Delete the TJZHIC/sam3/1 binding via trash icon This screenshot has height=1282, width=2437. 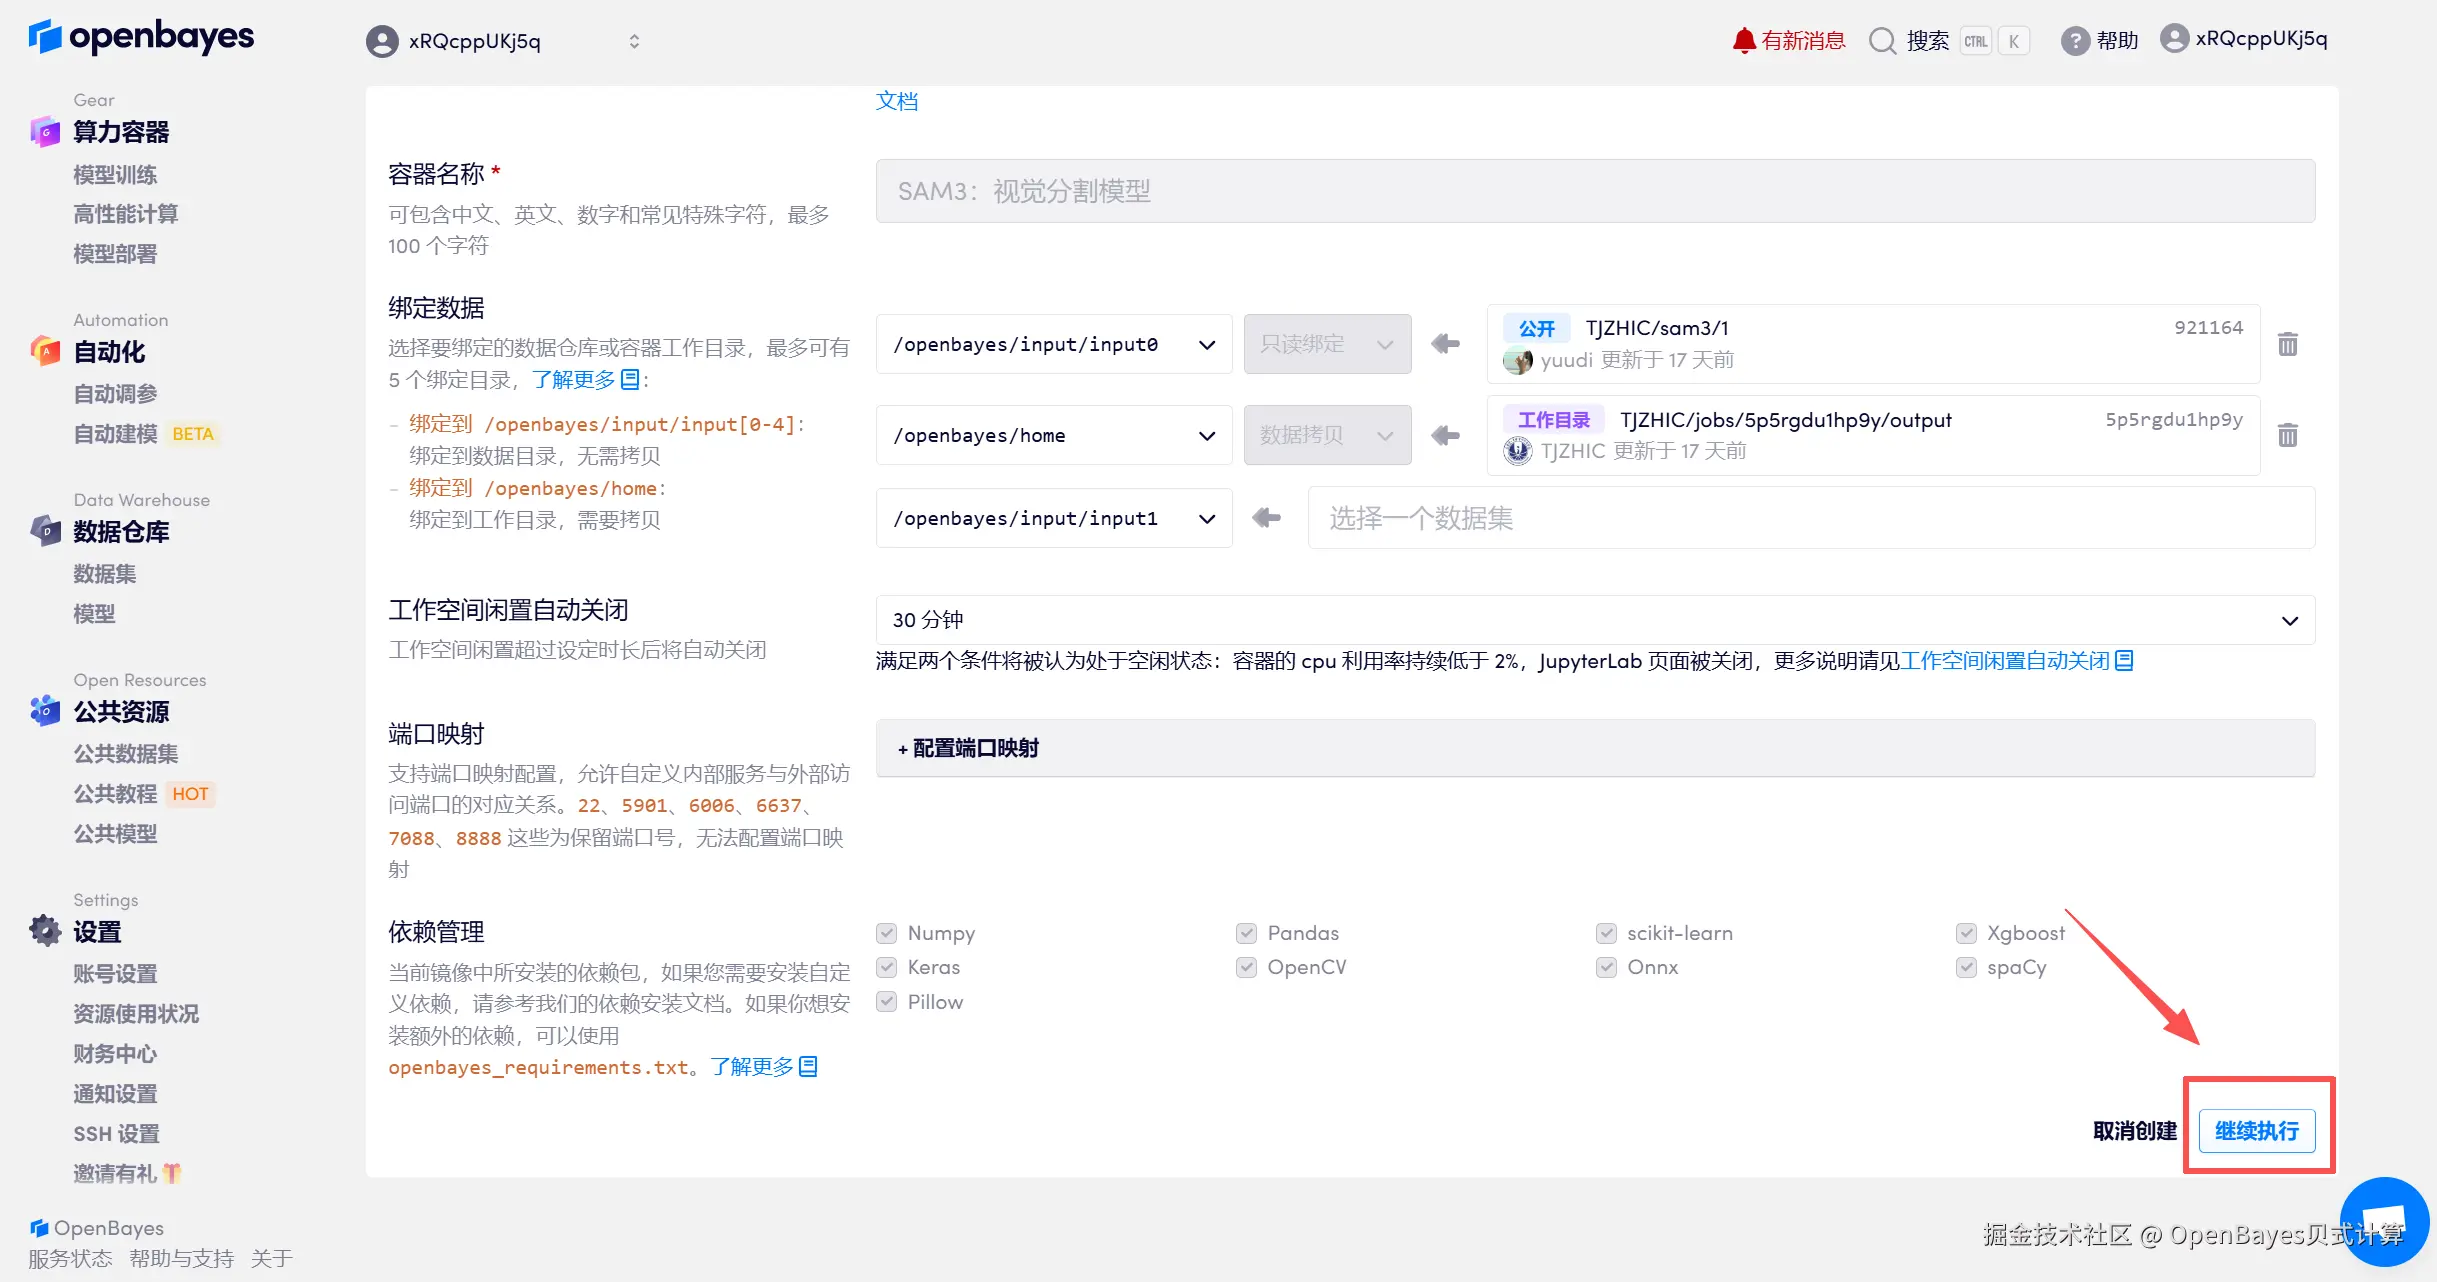click(x=2288, y=343)
